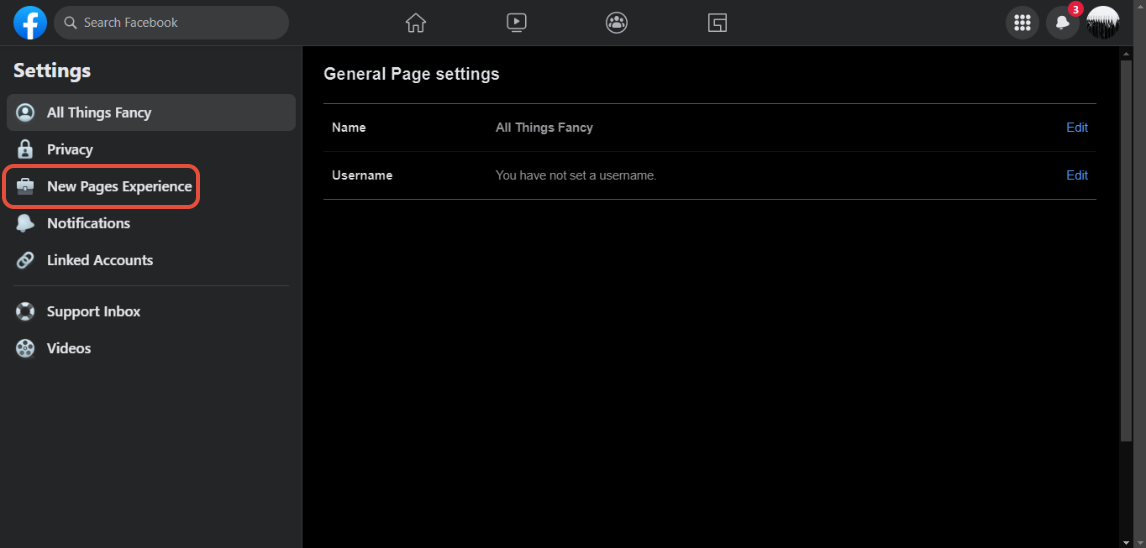Open the grid menu icon
This screenshot has height=548, width=1146.
coord(1022,23)
